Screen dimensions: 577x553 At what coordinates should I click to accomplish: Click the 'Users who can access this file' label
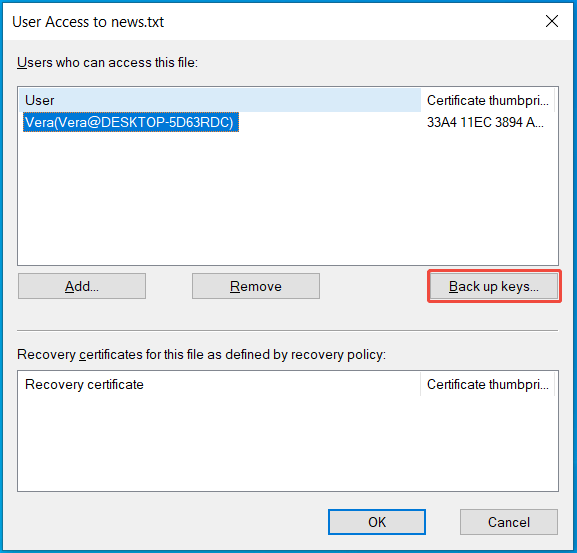point(107,63)
